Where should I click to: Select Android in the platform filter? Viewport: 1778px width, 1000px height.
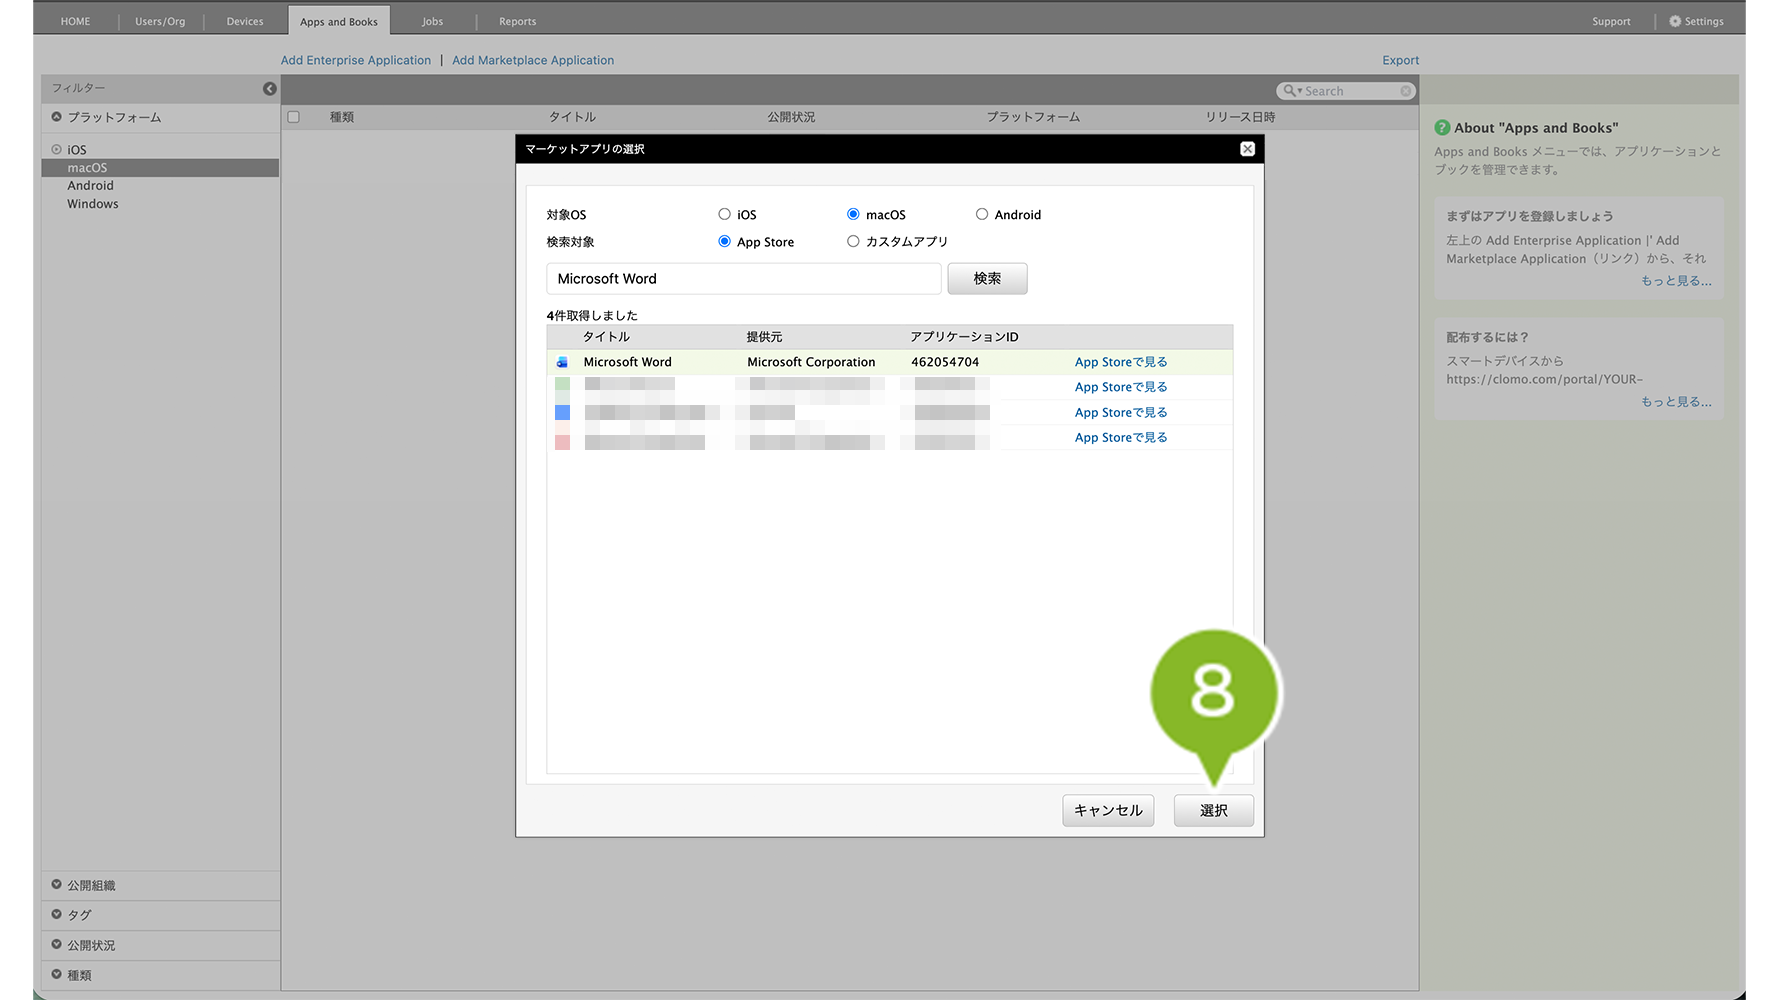pos(91,186)
